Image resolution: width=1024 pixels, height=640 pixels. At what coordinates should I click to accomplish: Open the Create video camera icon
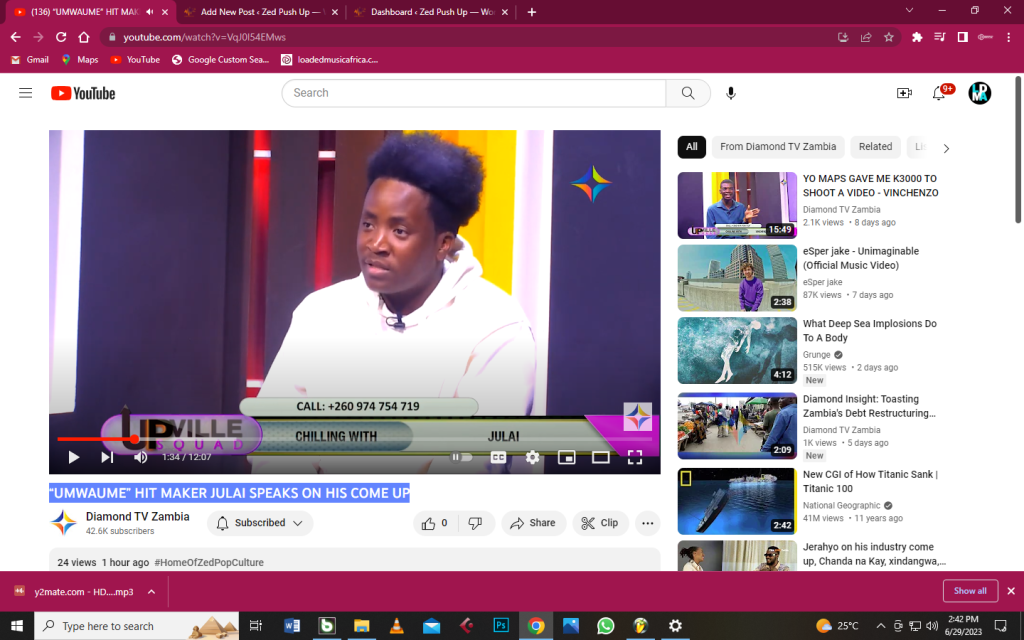pos(904,93)
